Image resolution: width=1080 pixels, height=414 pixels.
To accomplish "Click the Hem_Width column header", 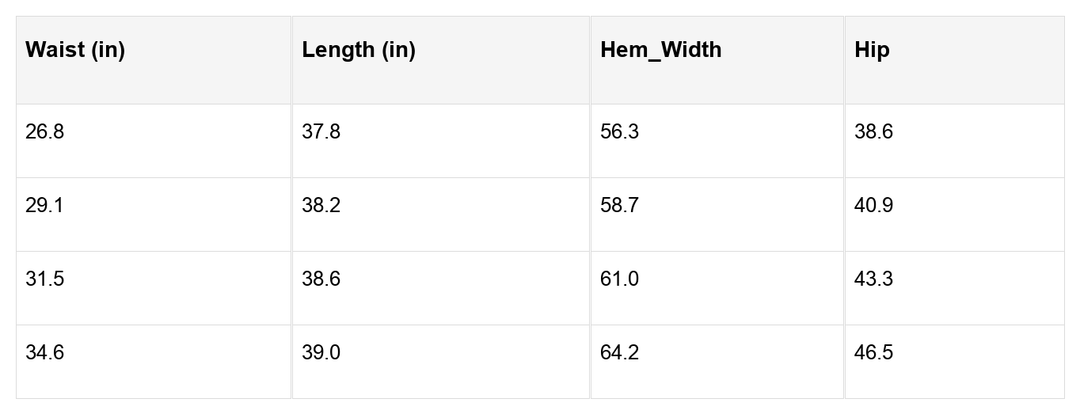I will click(x=660, y=50).
